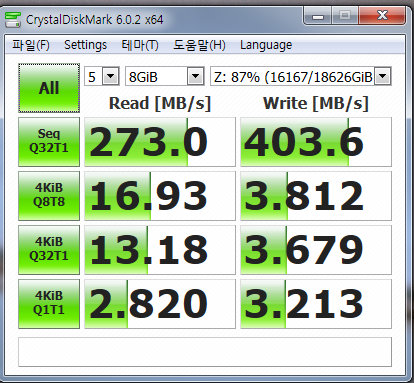Run all benchmarks with All button
The height and width of the screenshot is (383, 414).
click(49, 88)
